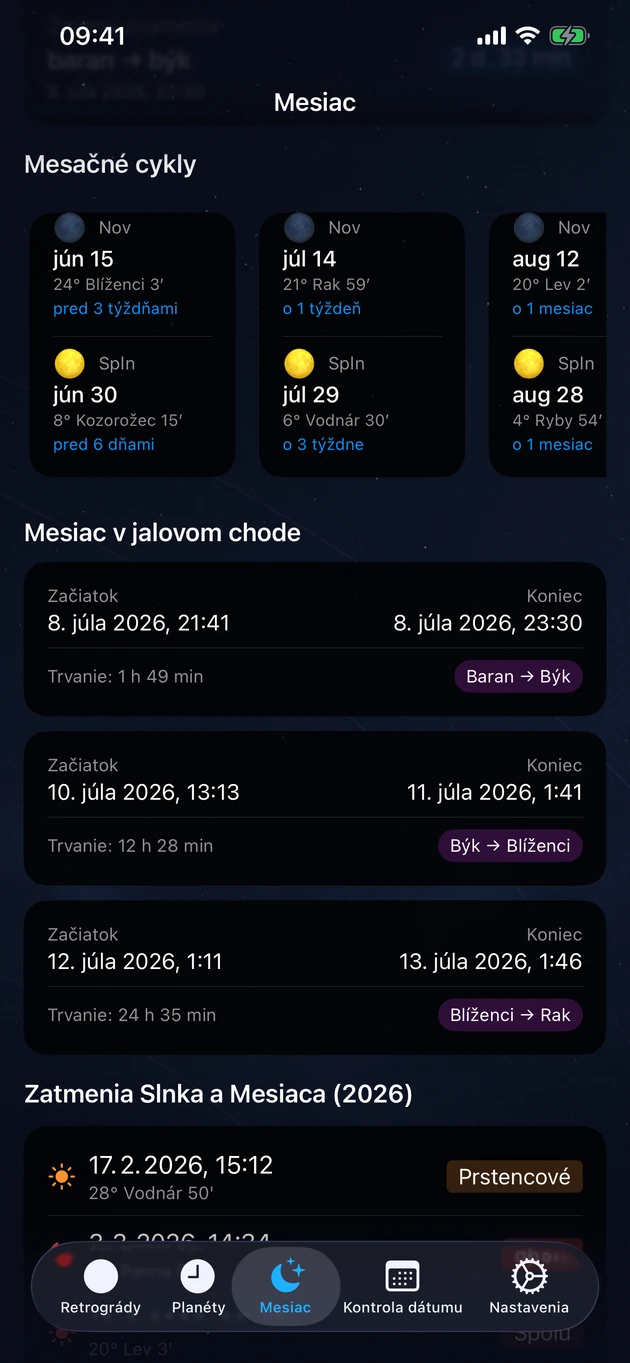Tap the 'o 3 týždne' link

[x=323, y=444]
